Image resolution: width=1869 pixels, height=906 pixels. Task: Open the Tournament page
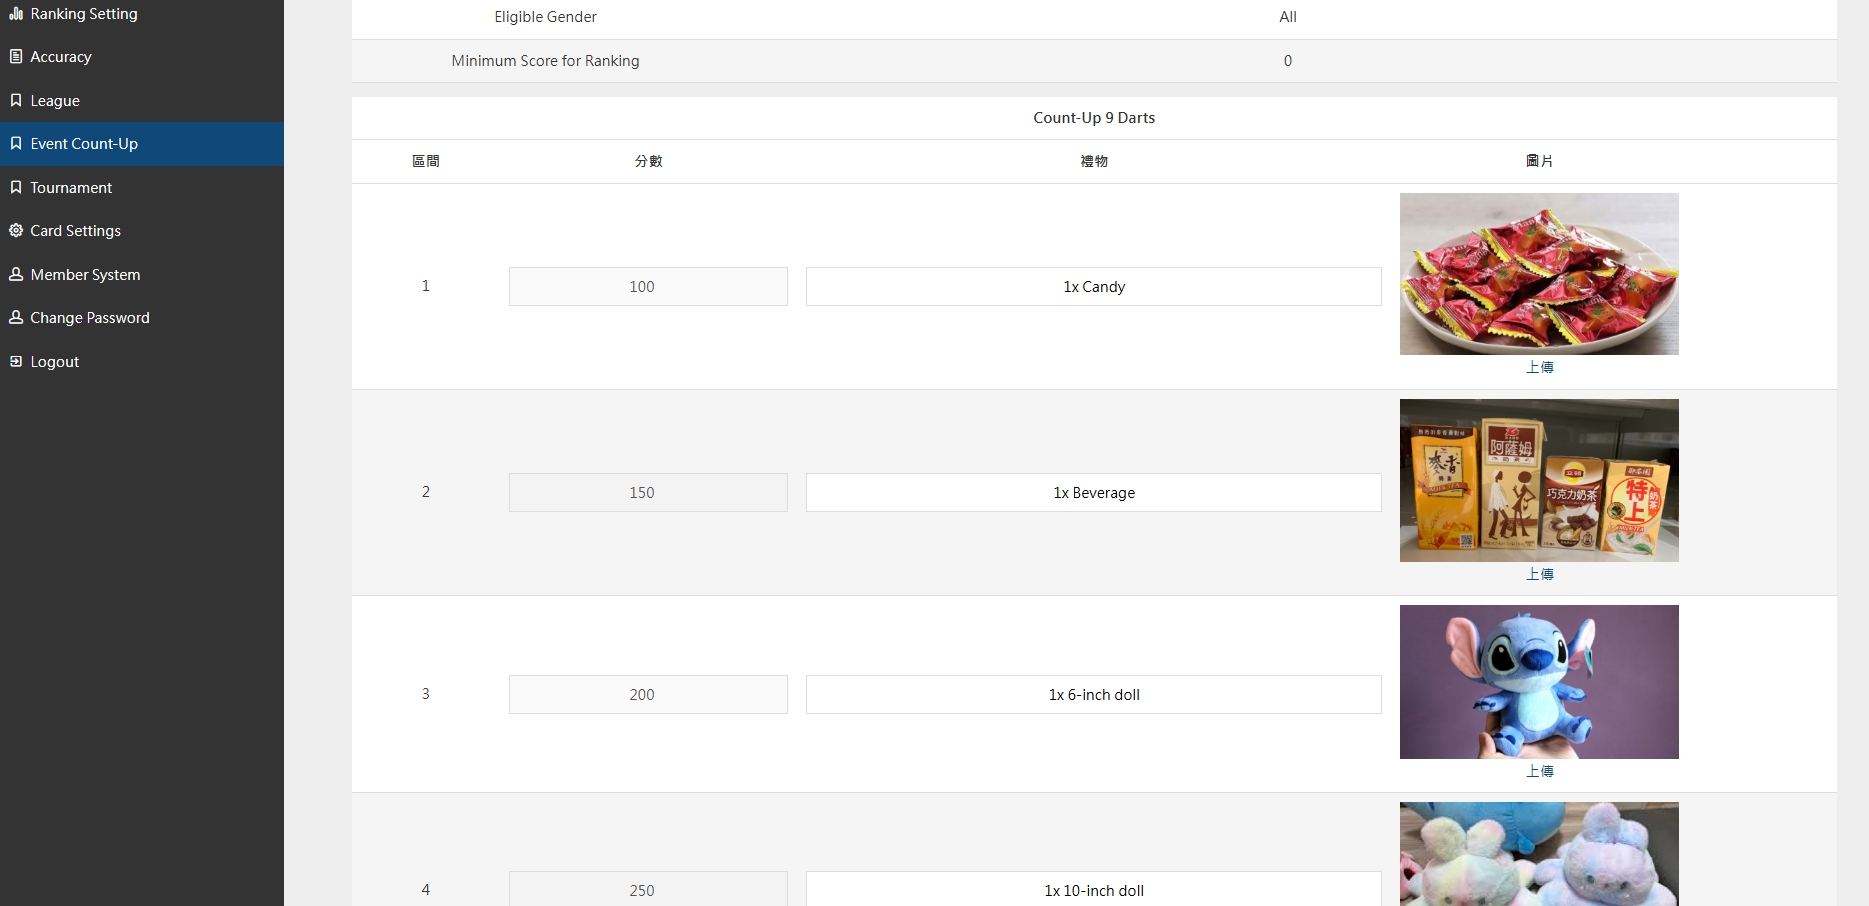[x=142, y=187]
